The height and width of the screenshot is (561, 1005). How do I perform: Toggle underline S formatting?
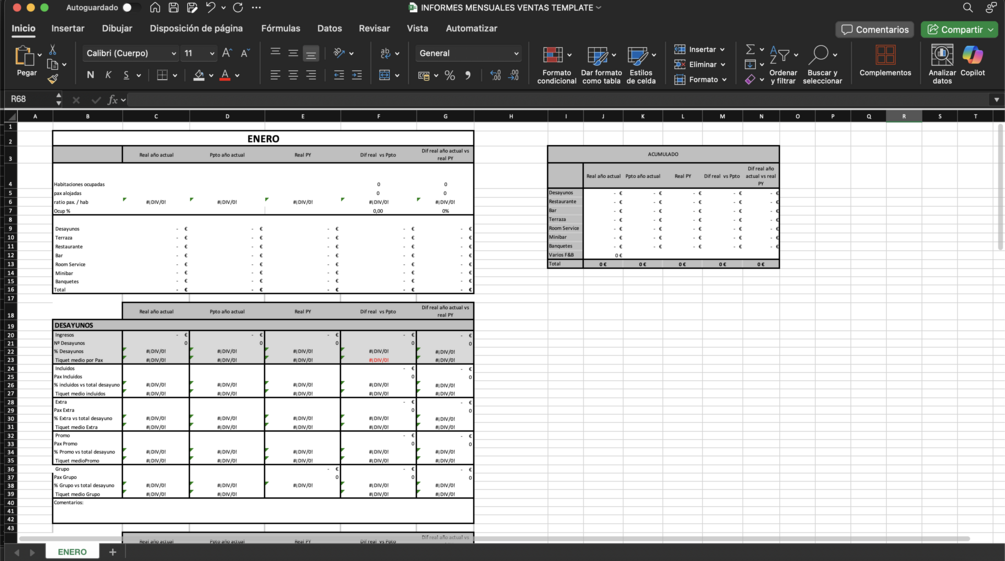point(126,75)
